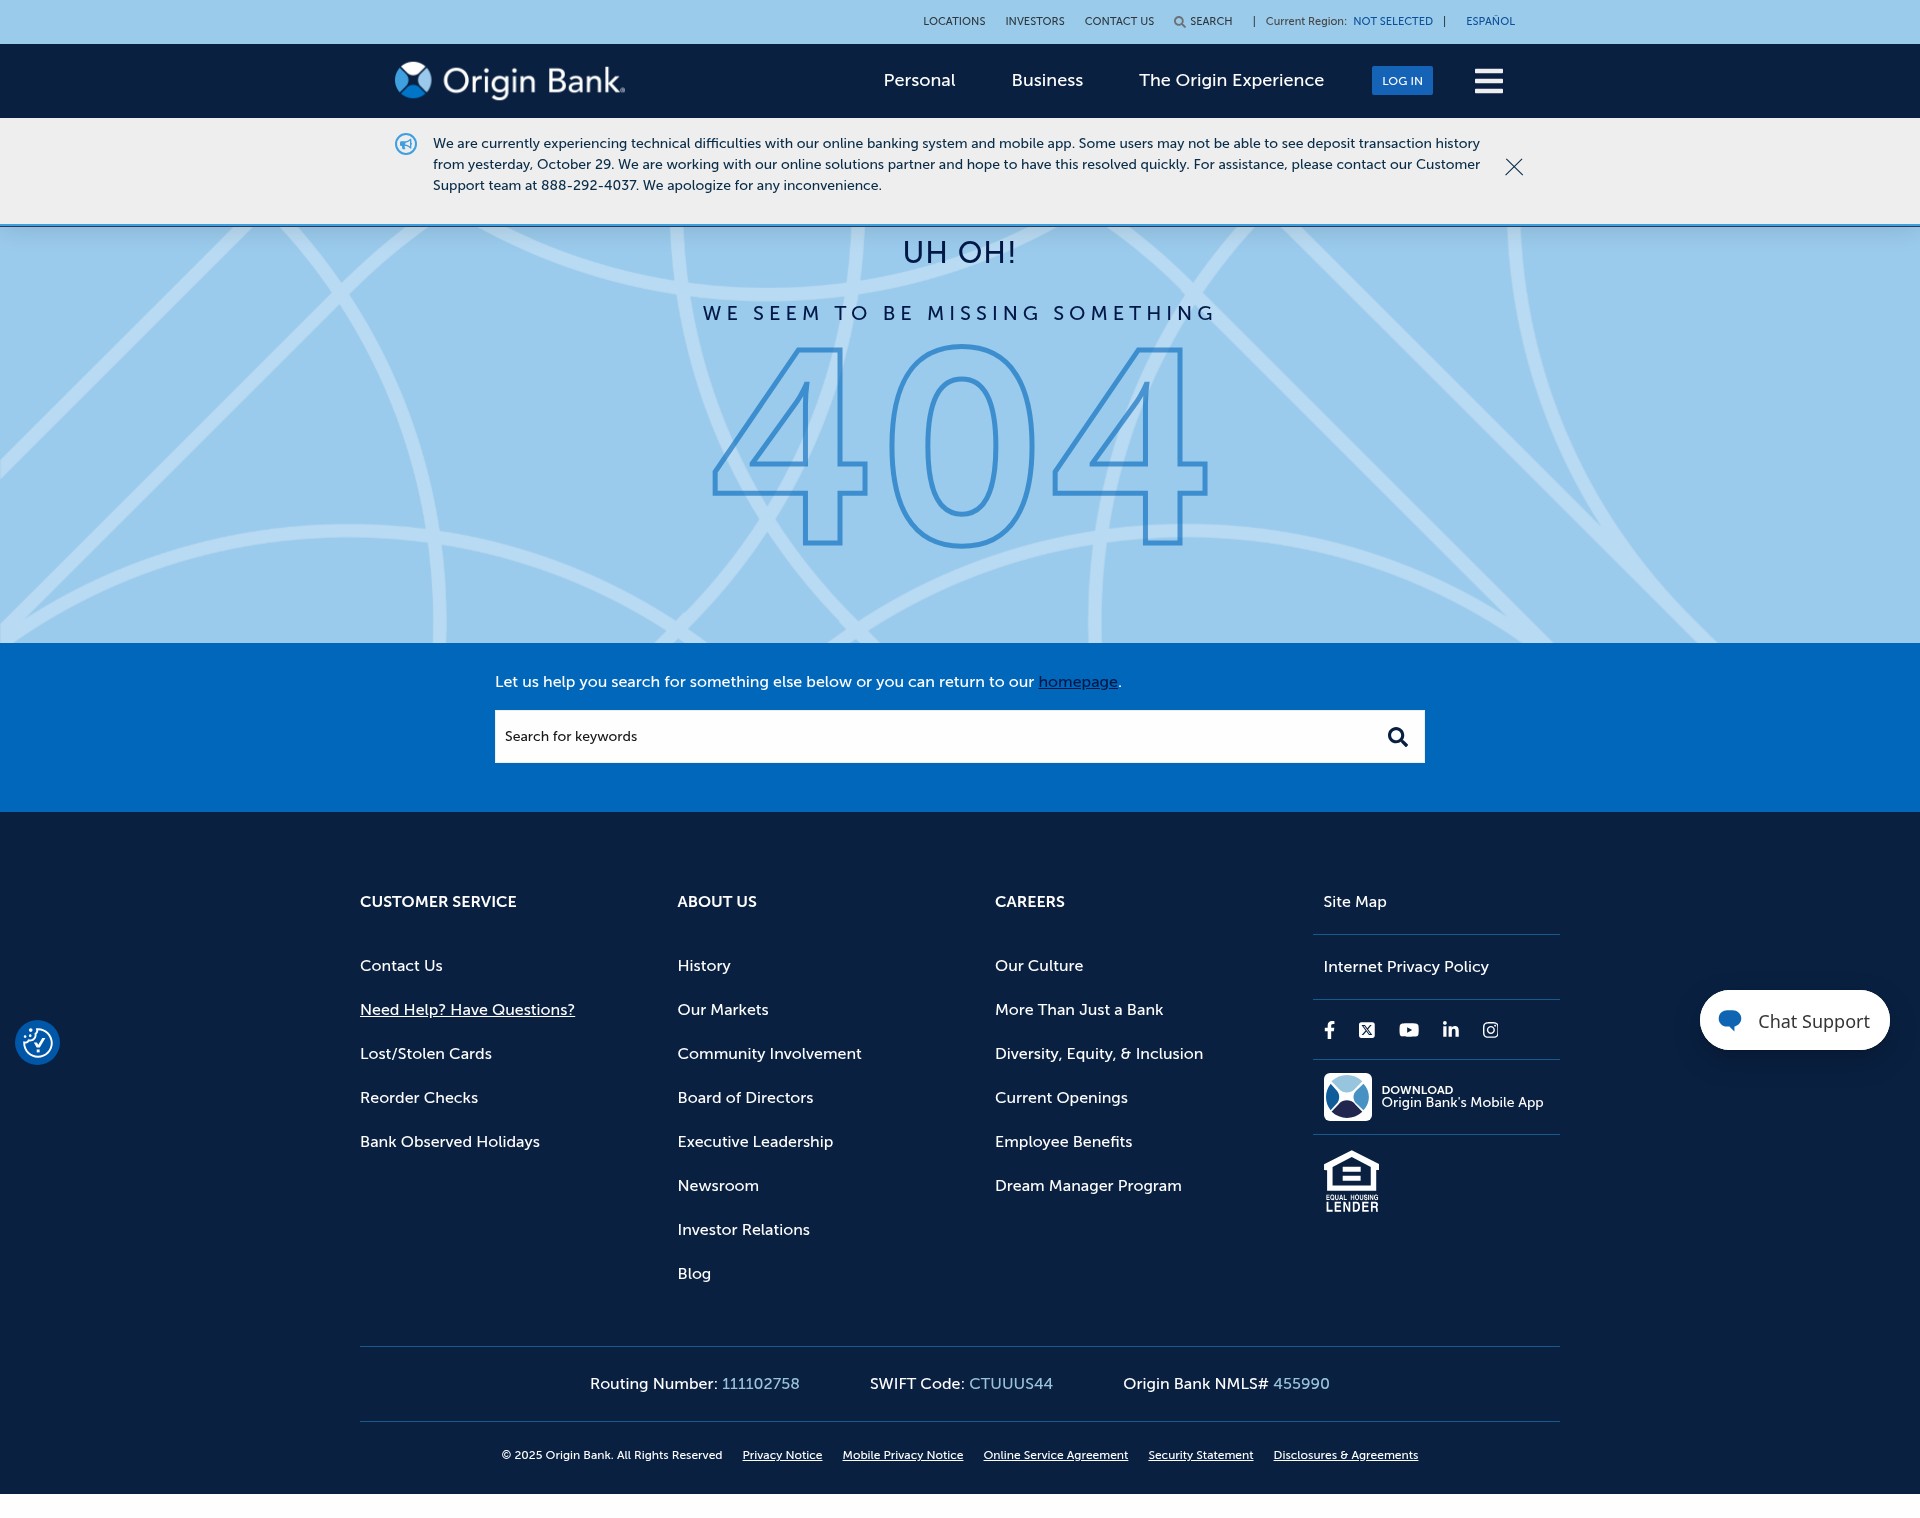Image resolution: width=1920 pixels, height=1518 pixels.
Task: Open the Instagram social icon
Action: pyautogui.click(x=1490, y=1030)
